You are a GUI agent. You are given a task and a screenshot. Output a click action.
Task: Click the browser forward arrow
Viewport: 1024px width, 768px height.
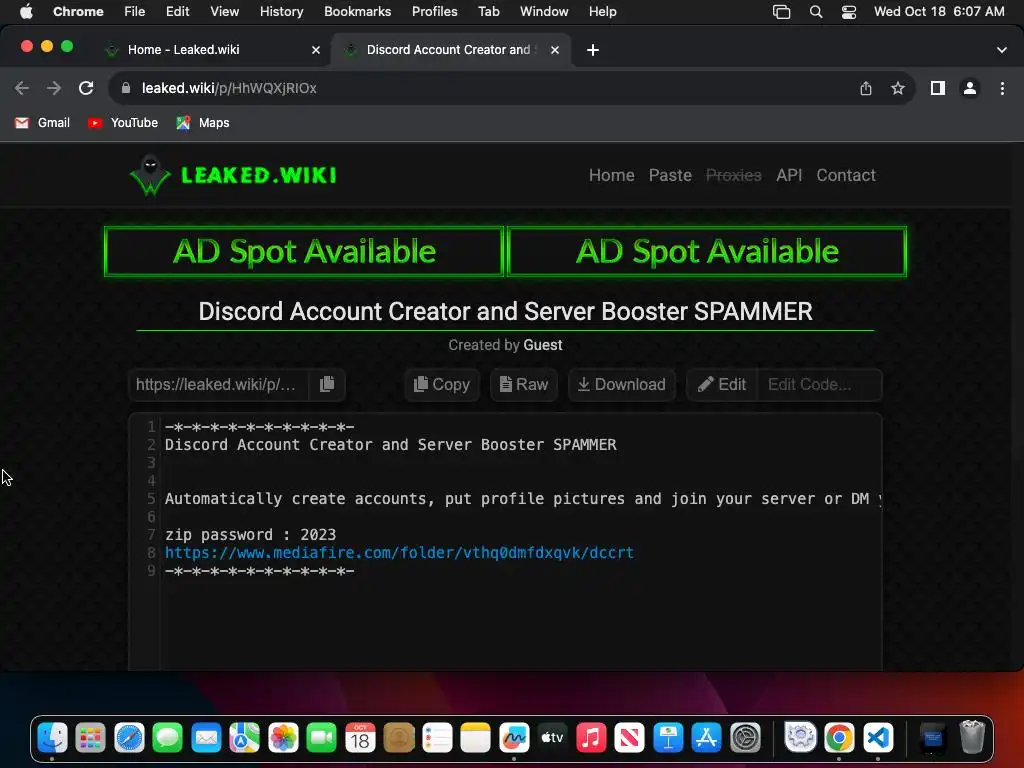pos(54,88)
